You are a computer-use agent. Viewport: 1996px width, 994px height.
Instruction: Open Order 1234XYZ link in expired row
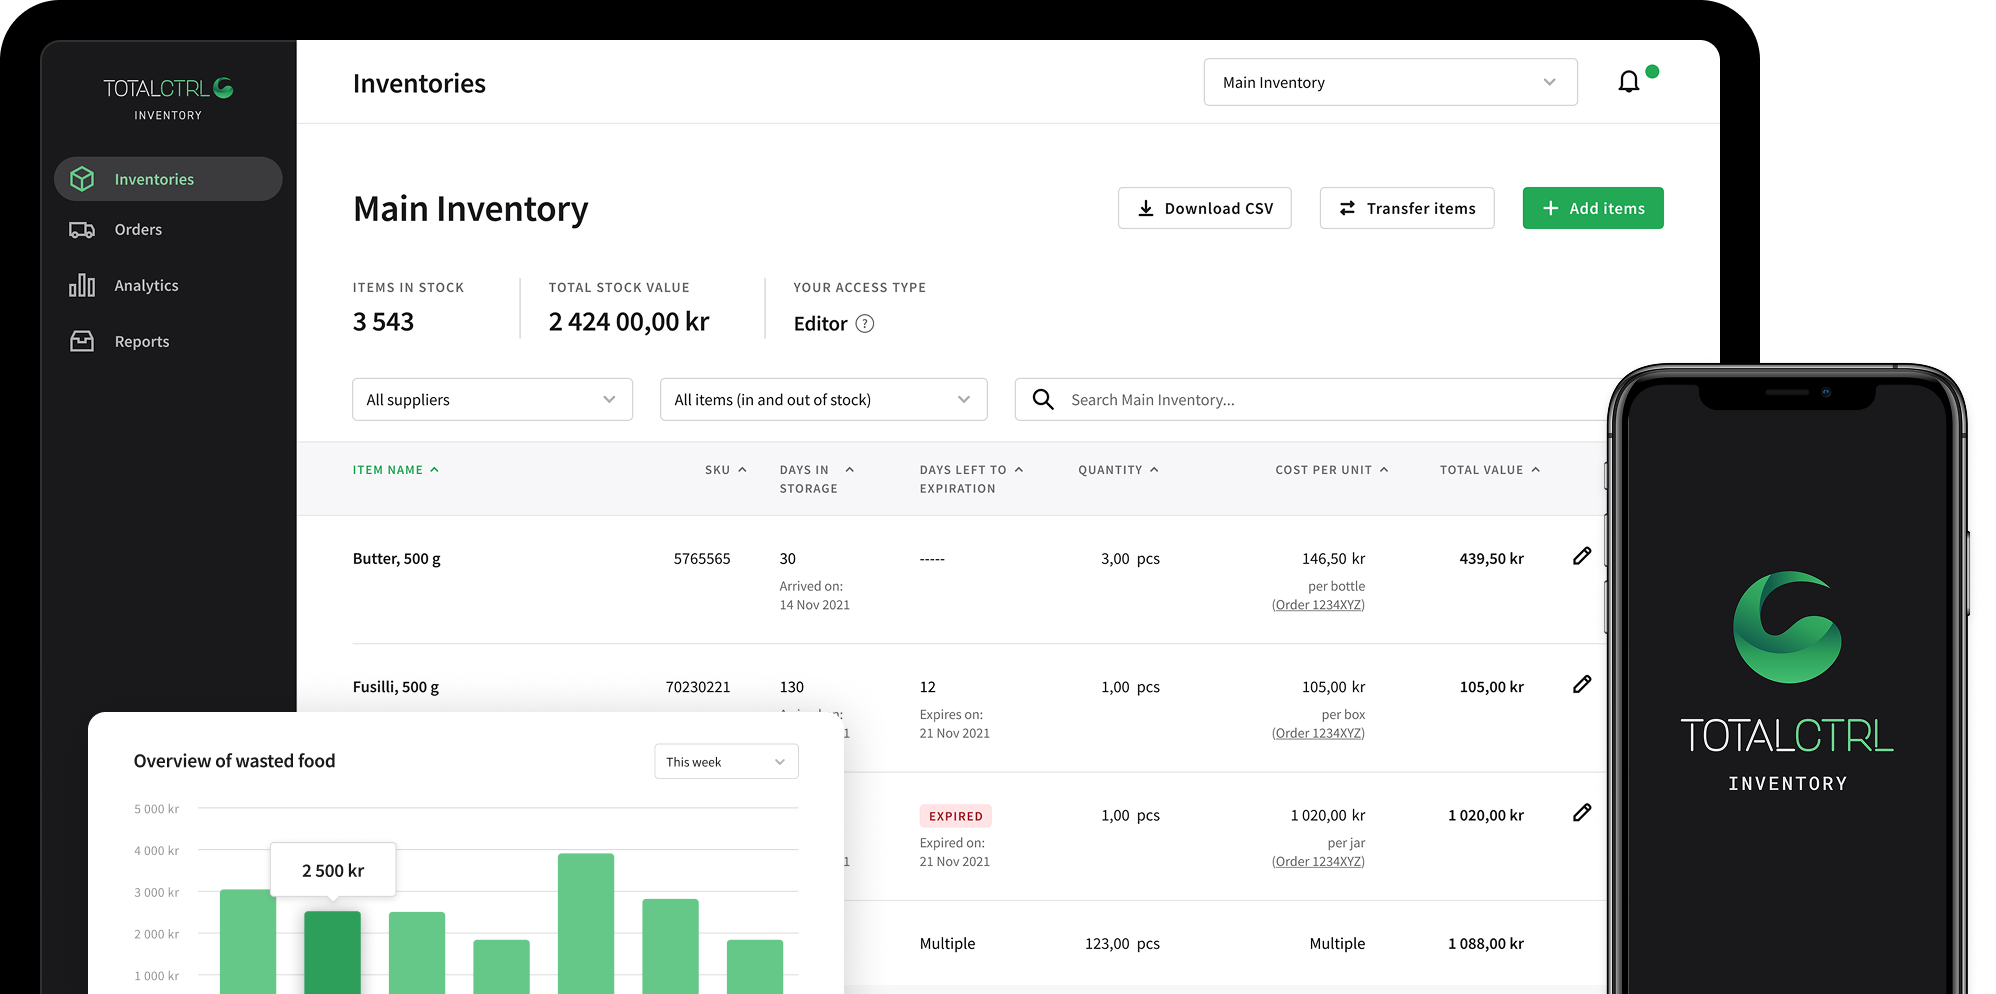point(1318,862)
